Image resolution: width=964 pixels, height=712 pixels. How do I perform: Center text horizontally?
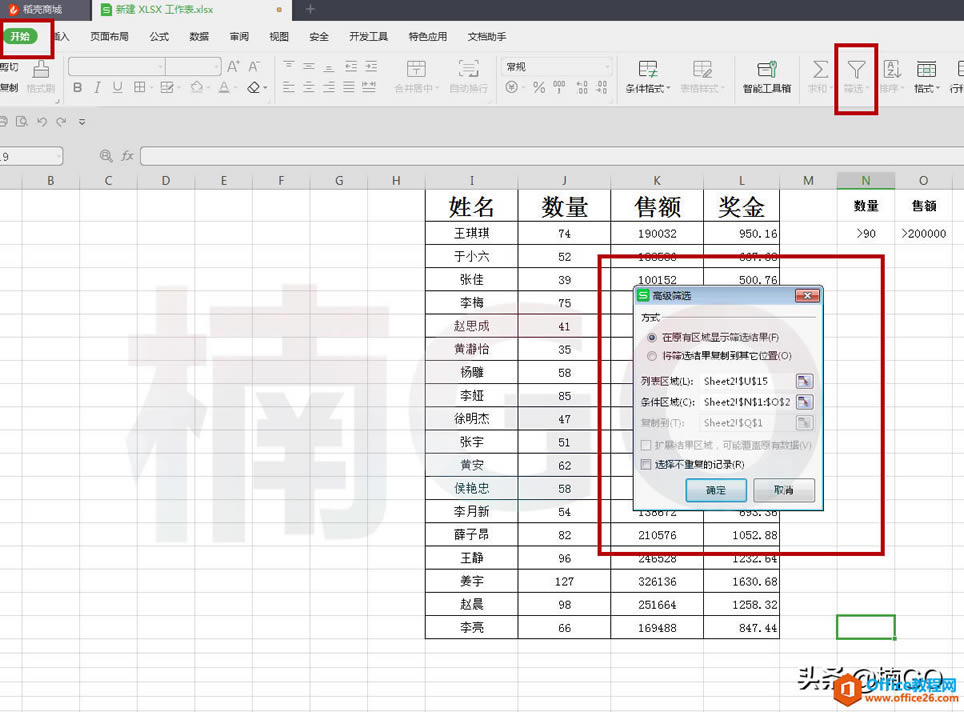pos(309,87)
